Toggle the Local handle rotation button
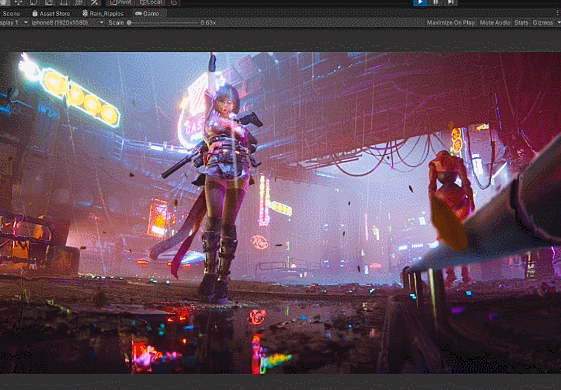 pos(151,2)
